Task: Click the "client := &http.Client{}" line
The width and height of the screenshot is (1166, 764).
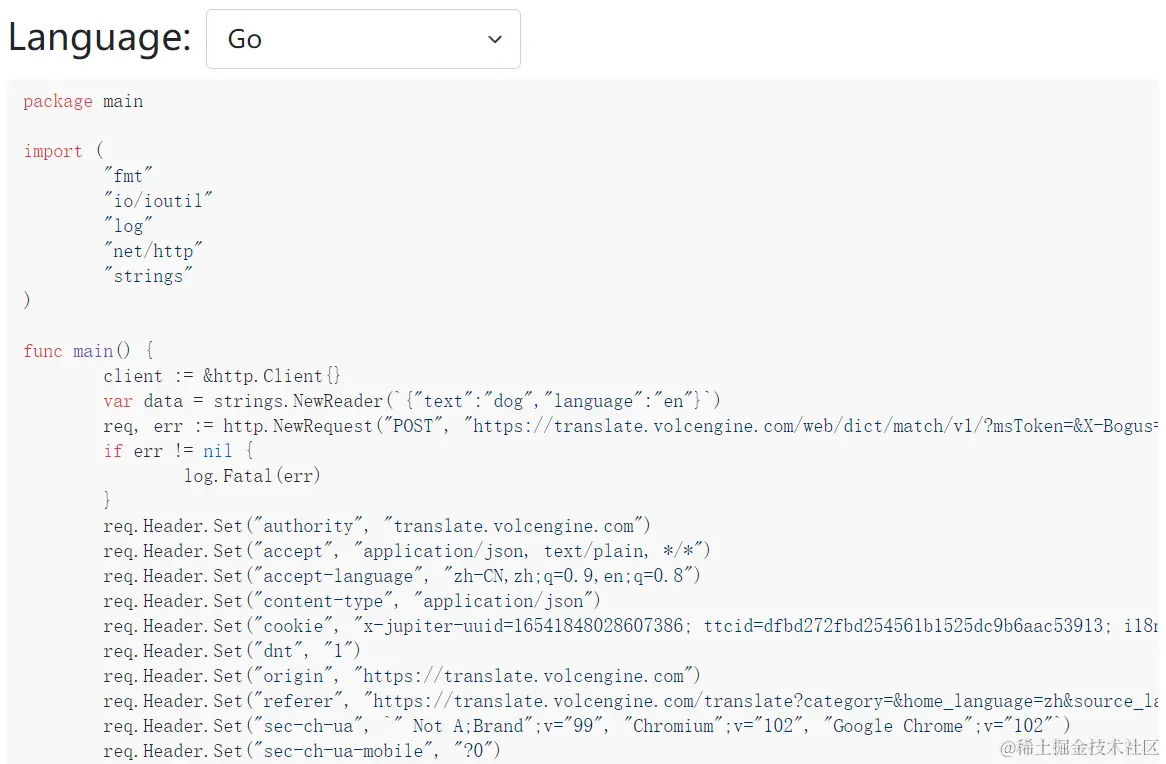Action: coord(222,376)
